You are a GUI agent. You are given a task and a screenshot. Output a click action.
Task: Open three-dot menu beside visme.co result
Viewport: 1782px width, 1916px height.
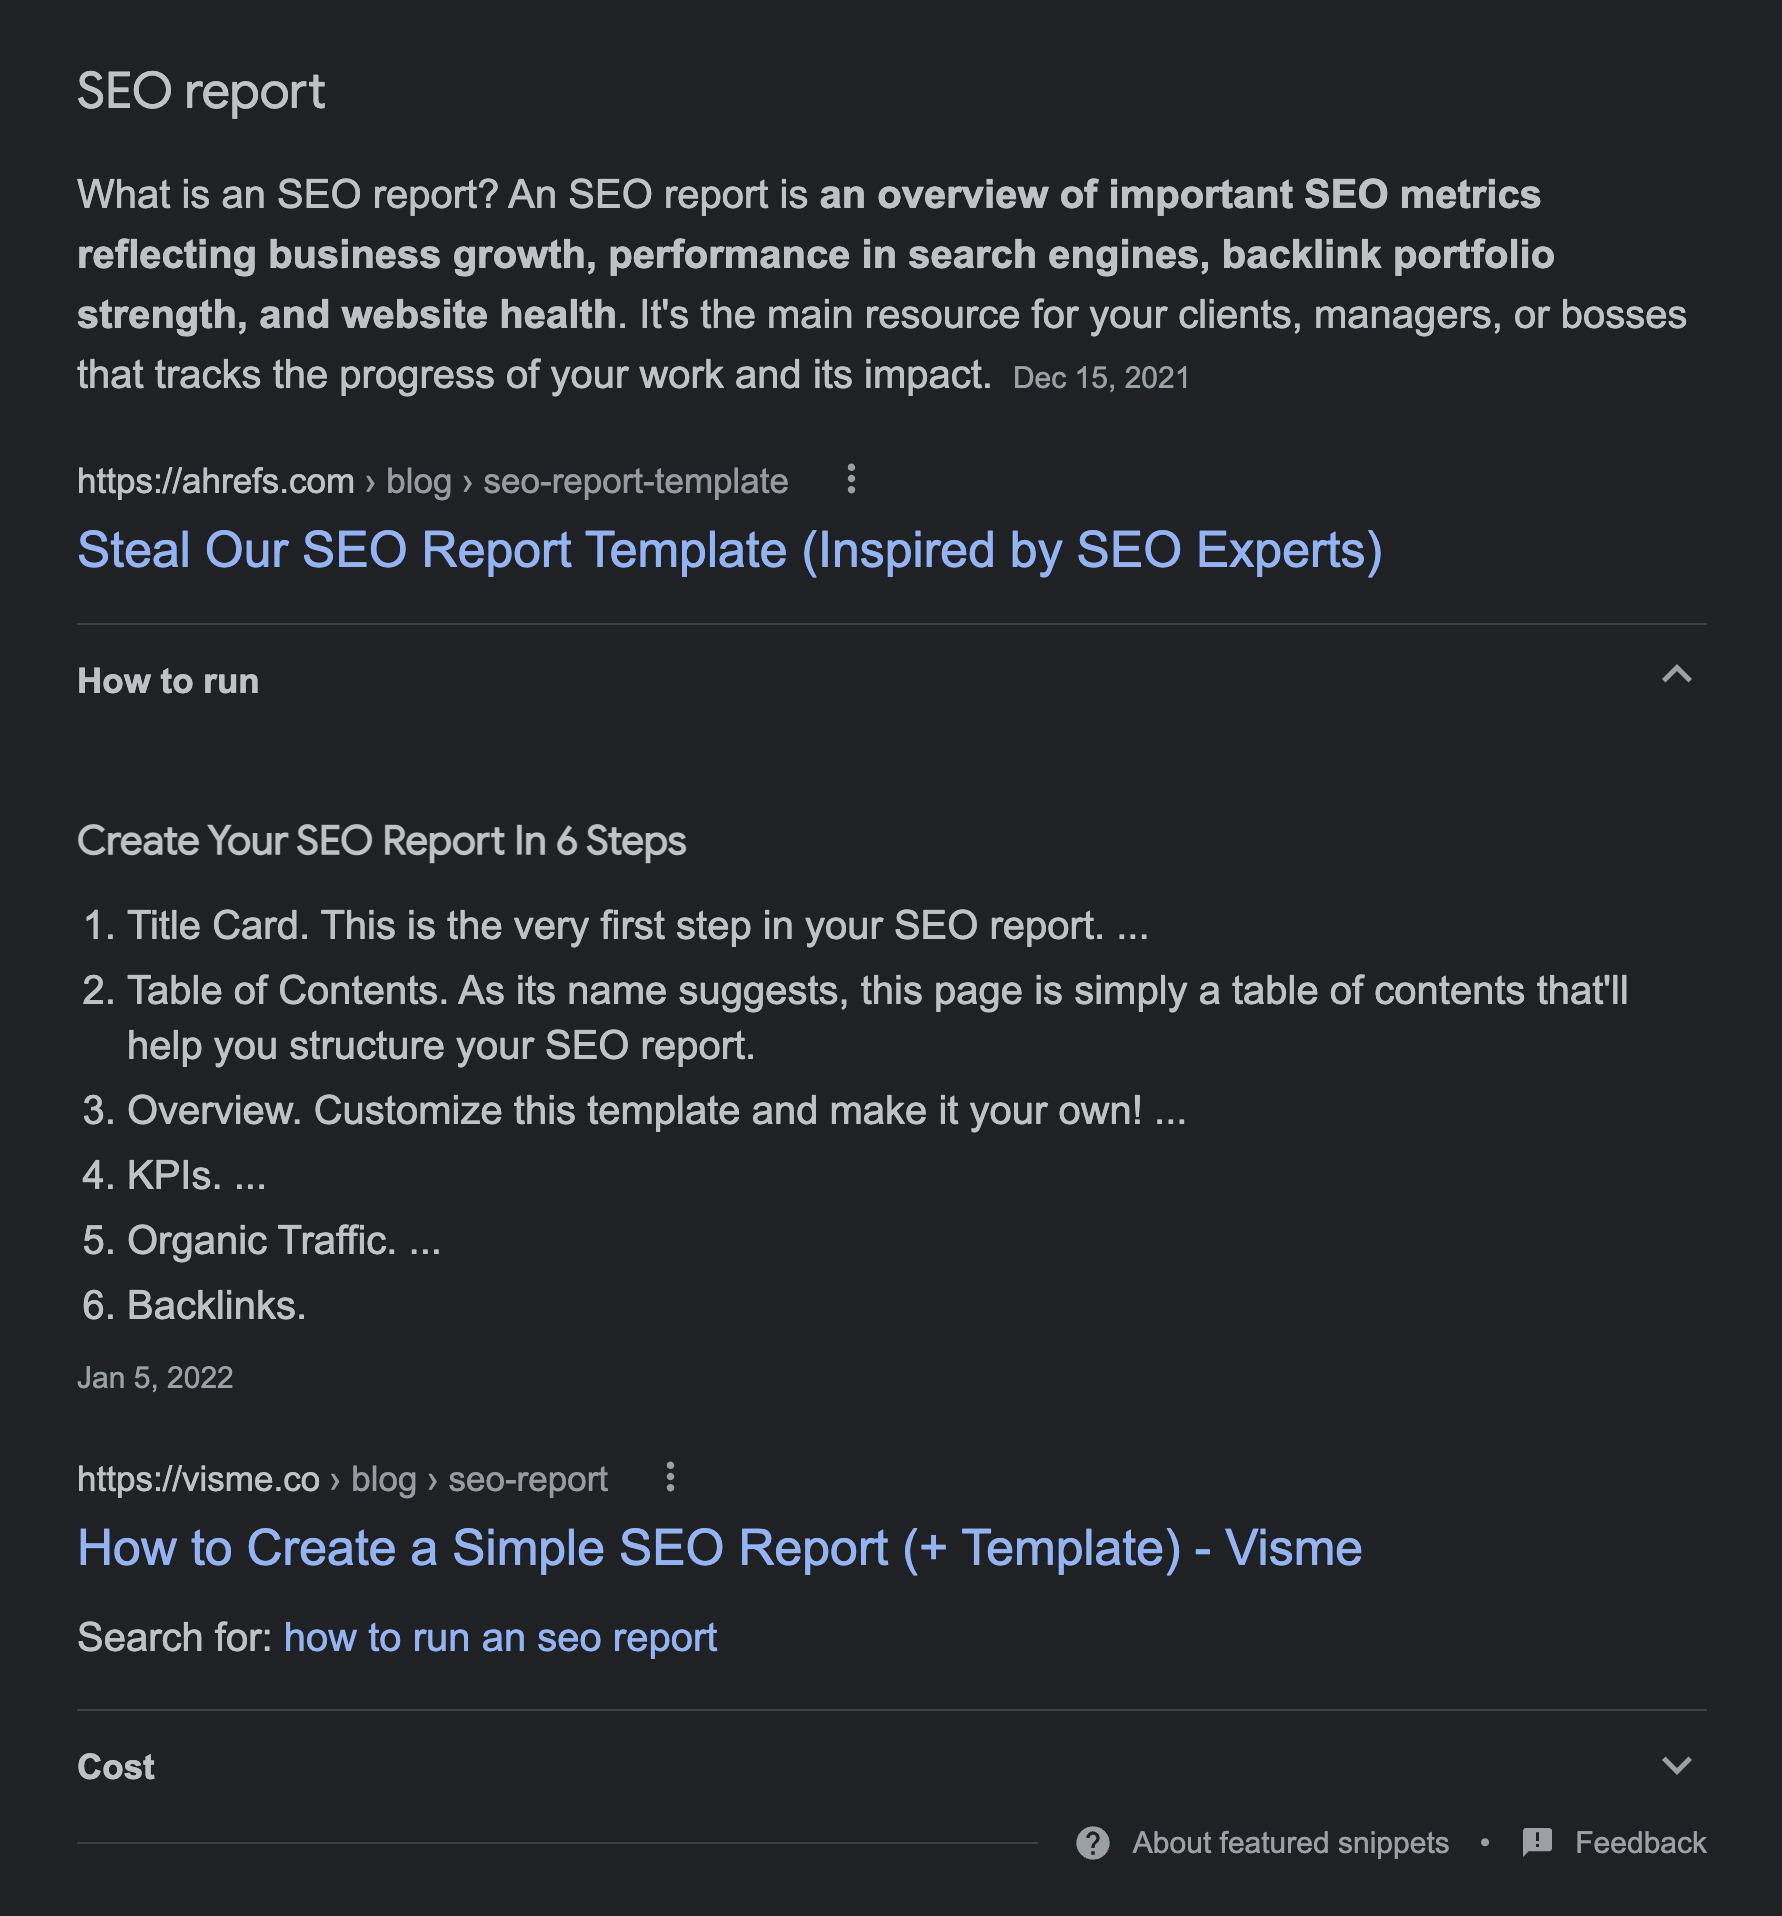click(670, 1477)
